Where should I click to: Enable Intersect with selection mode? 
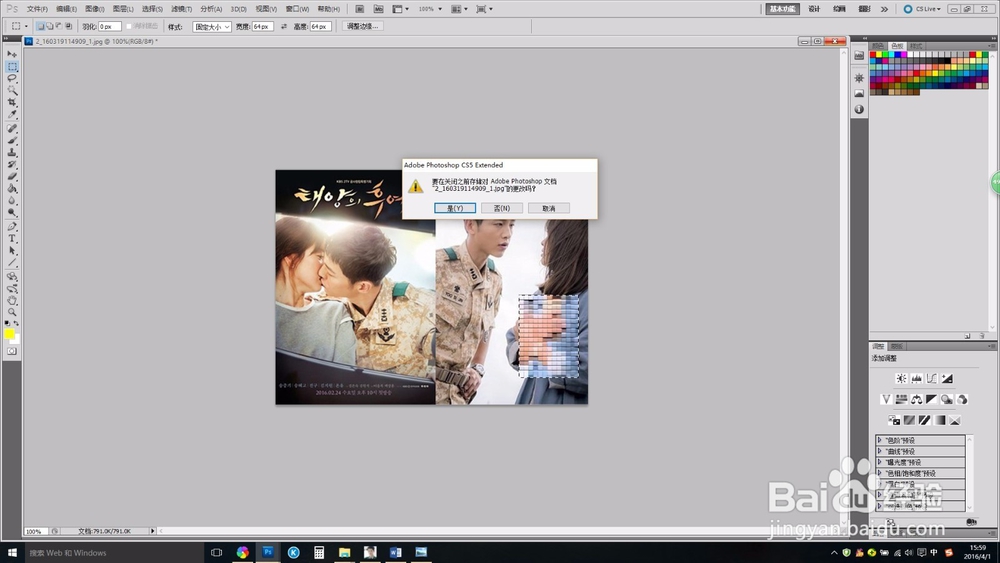tap(68, 26)
